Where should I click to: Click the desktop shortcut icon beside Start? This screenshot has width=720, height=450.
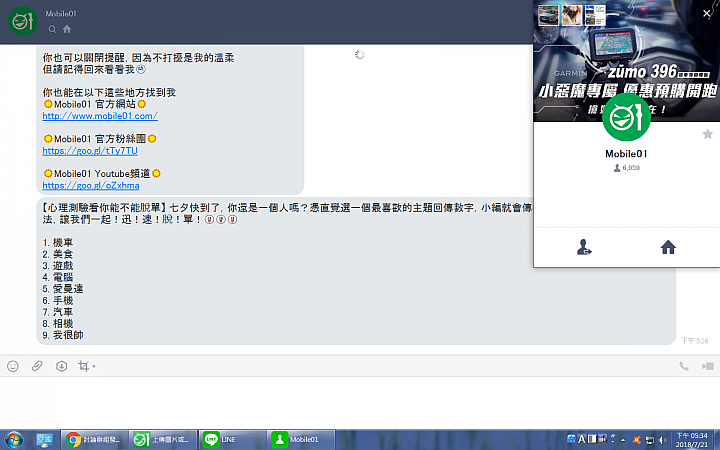coord(45,439)
